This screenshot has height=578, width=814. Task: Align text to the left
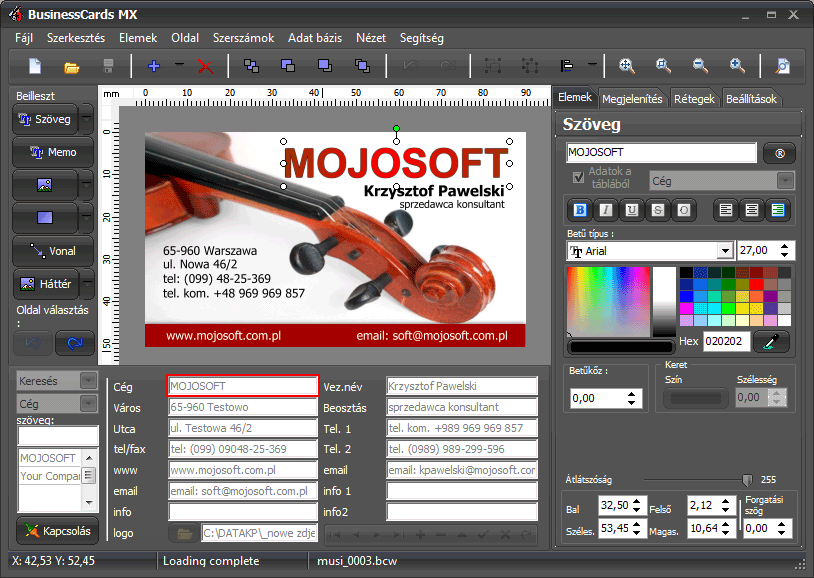pyautogui.click(x=726, y=210)
